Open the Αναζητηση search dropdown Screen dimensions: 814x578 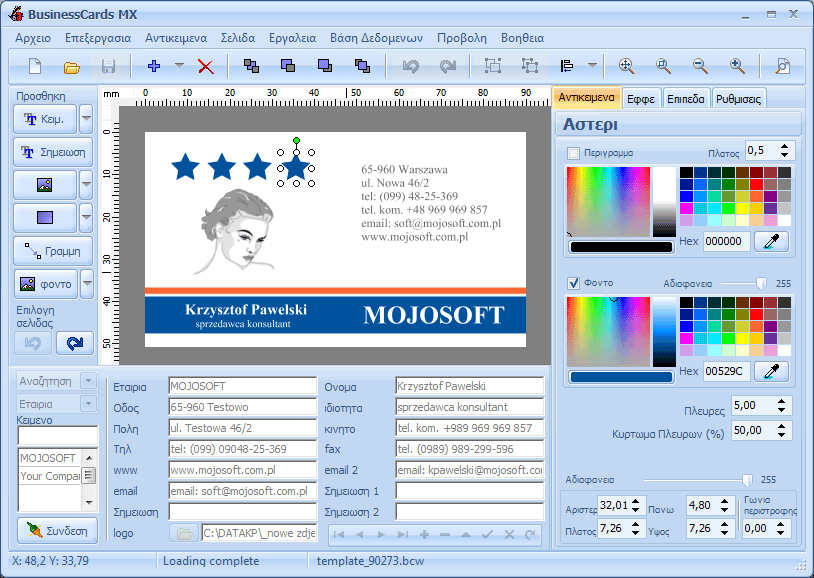click(x=88, y=381)
